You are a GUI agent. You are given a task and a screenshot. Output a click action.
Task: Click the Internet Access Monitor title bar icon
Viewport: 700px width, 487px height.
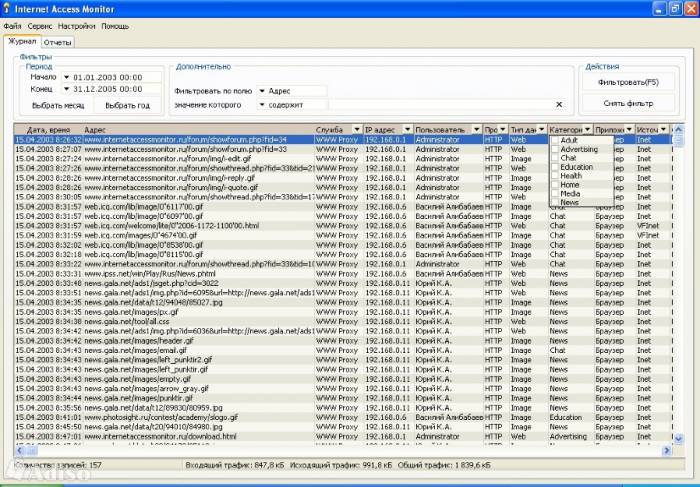[9, 9]
